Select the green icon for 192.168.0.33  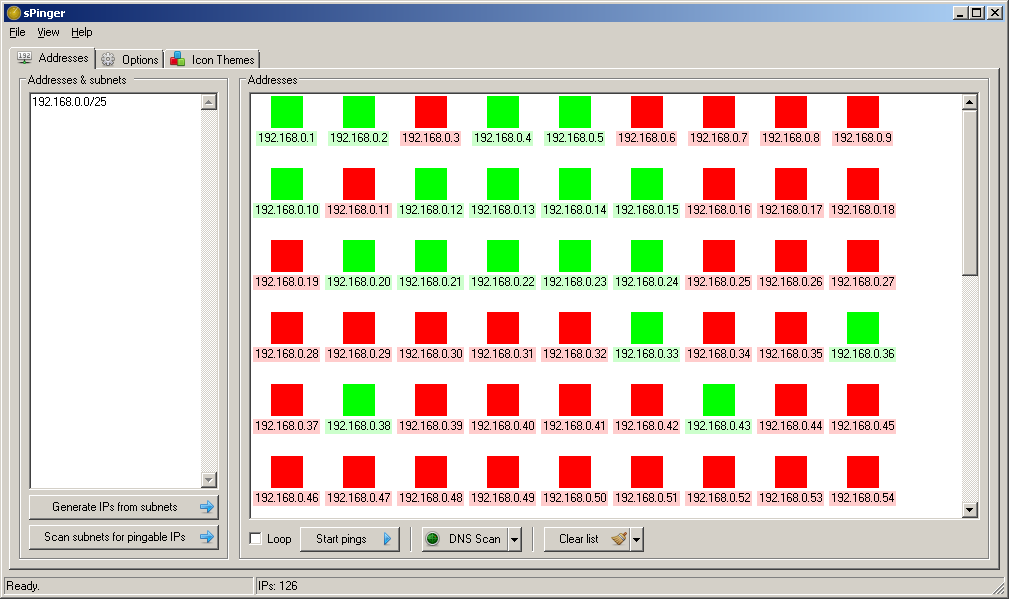[x=647, y=328]
